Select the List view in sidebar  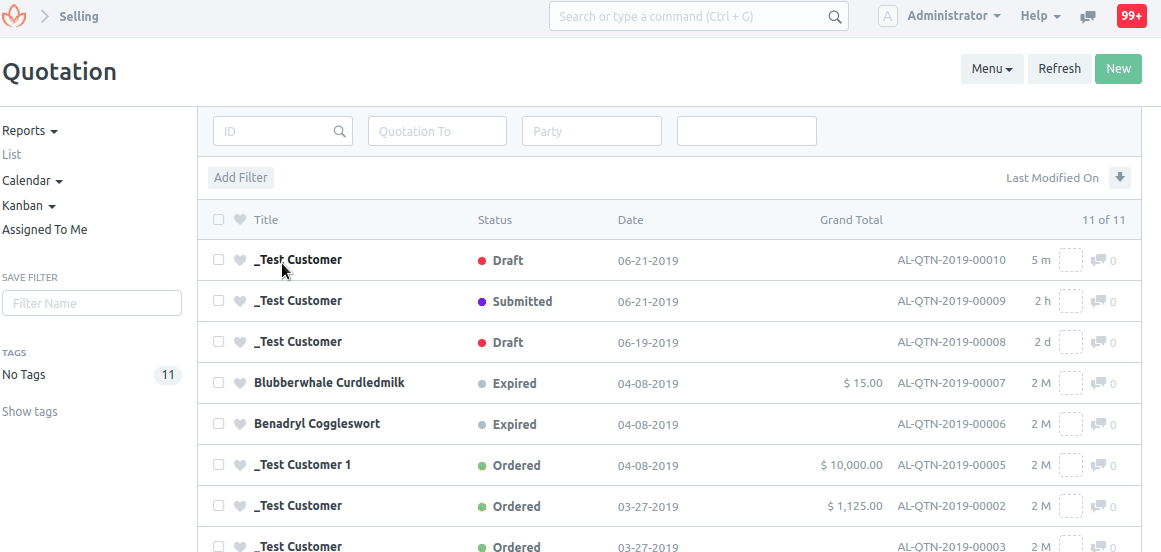tap(12, 155)
